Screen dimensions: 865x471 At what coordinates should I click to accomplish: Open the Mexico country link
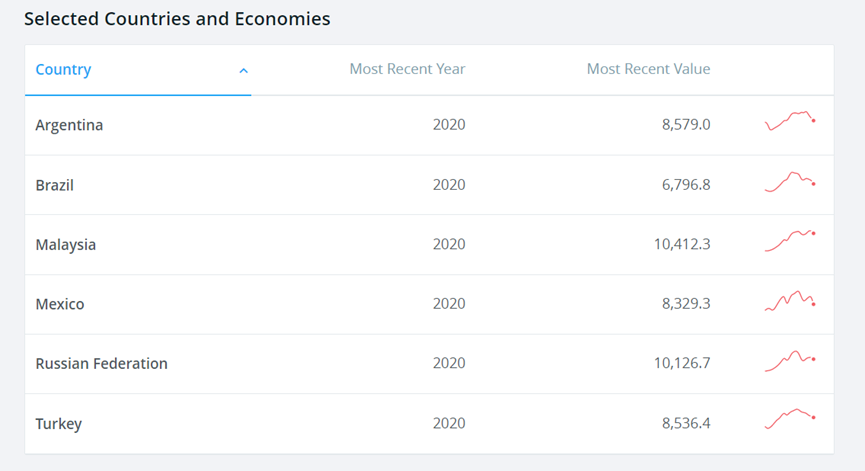[60, 305]
